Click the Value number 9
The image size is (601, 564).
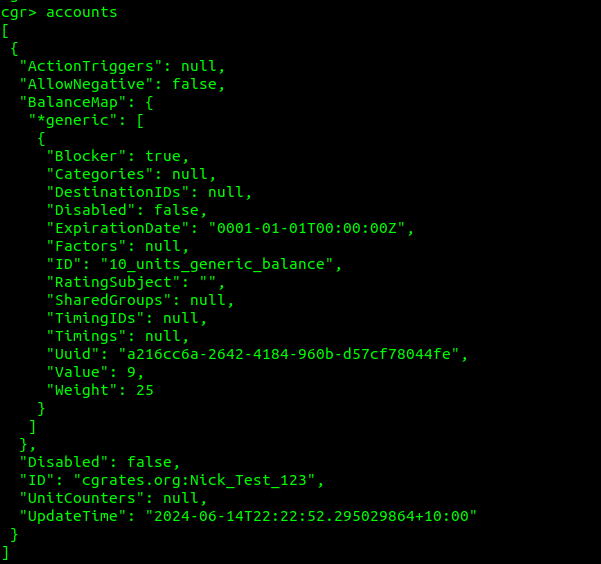131,372
